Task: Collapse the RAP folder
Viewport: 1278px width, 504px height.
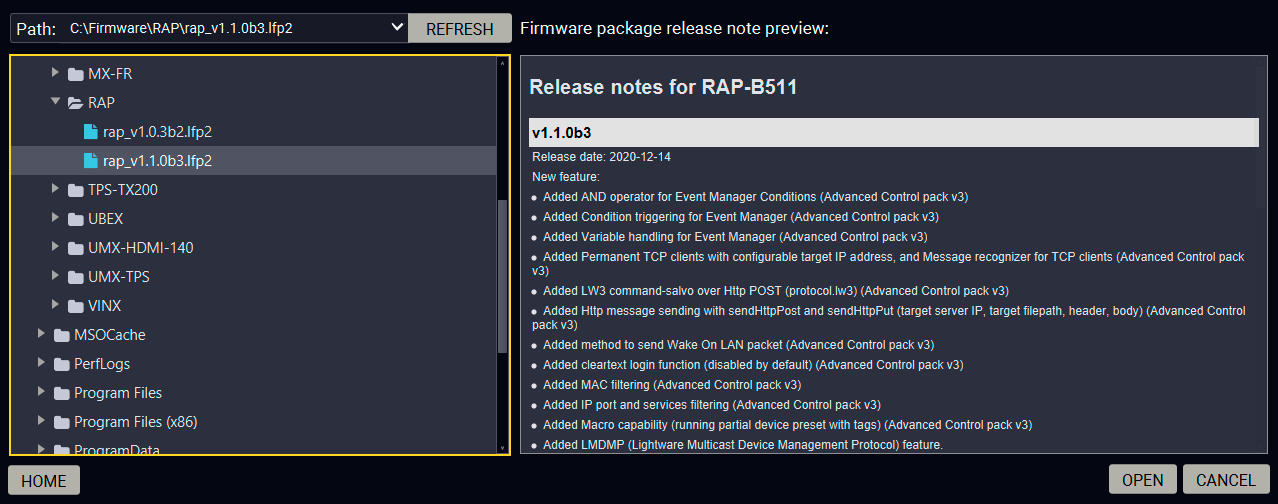Action: [x=55, y=103]
